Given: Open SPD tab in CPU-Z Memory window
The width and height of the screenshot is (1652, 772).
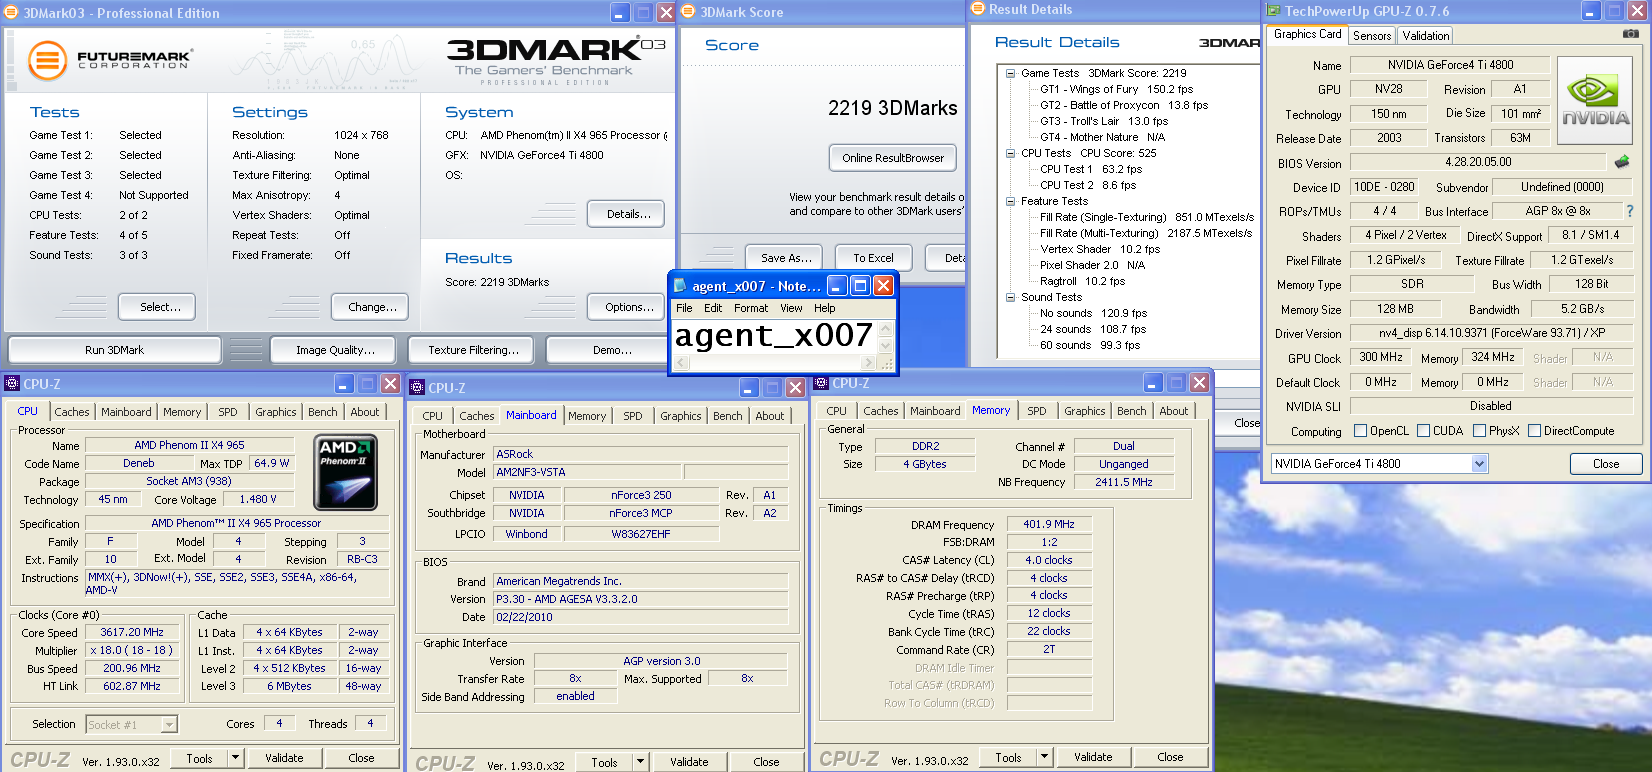Looking at the screenshot, I should [1037, 411].
